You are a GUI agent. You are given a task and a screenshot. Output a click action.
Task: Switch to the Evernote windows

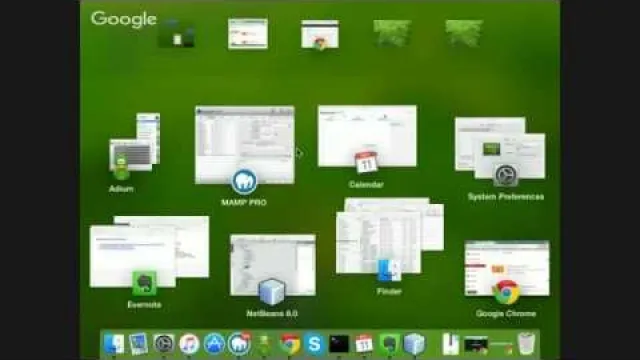pyautogui.click(x=149, y=251)
